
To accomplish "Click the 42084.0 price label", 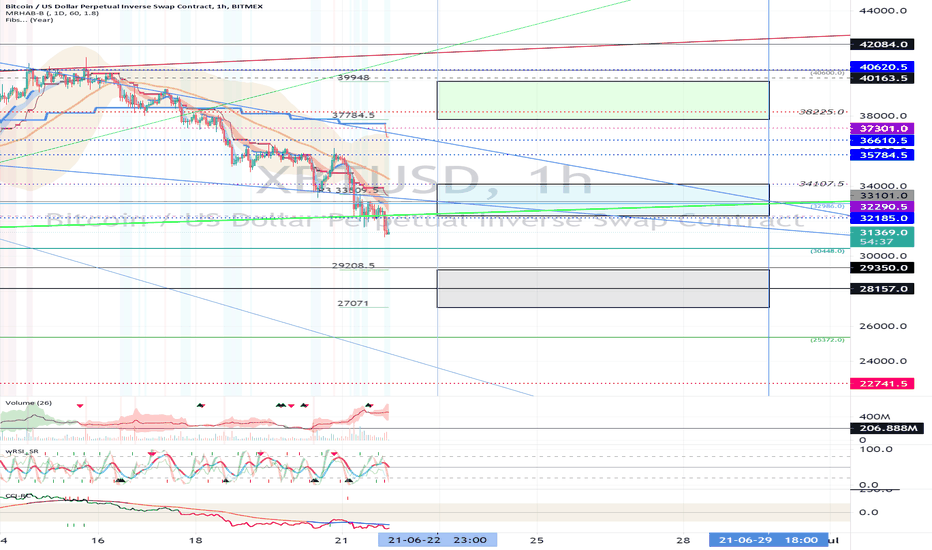I will click(883, 45).
